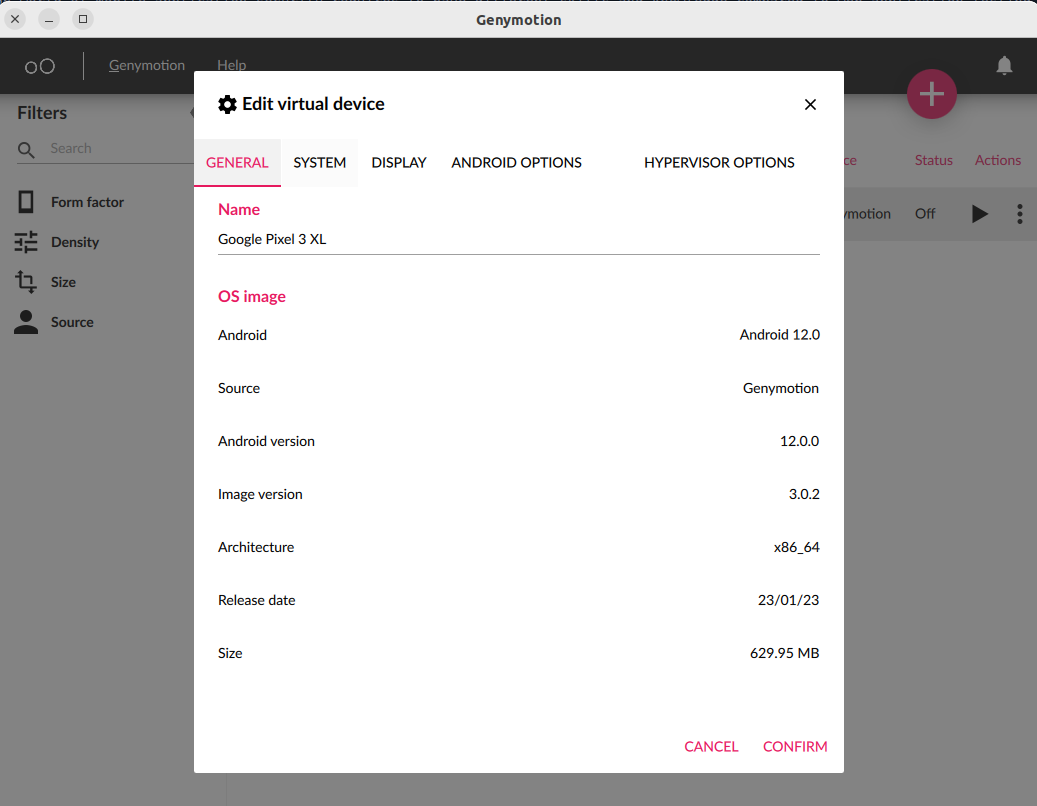This screenshot has width=1037, height=806.
Task: Switch to the System tab
Action: pos(319,163)
